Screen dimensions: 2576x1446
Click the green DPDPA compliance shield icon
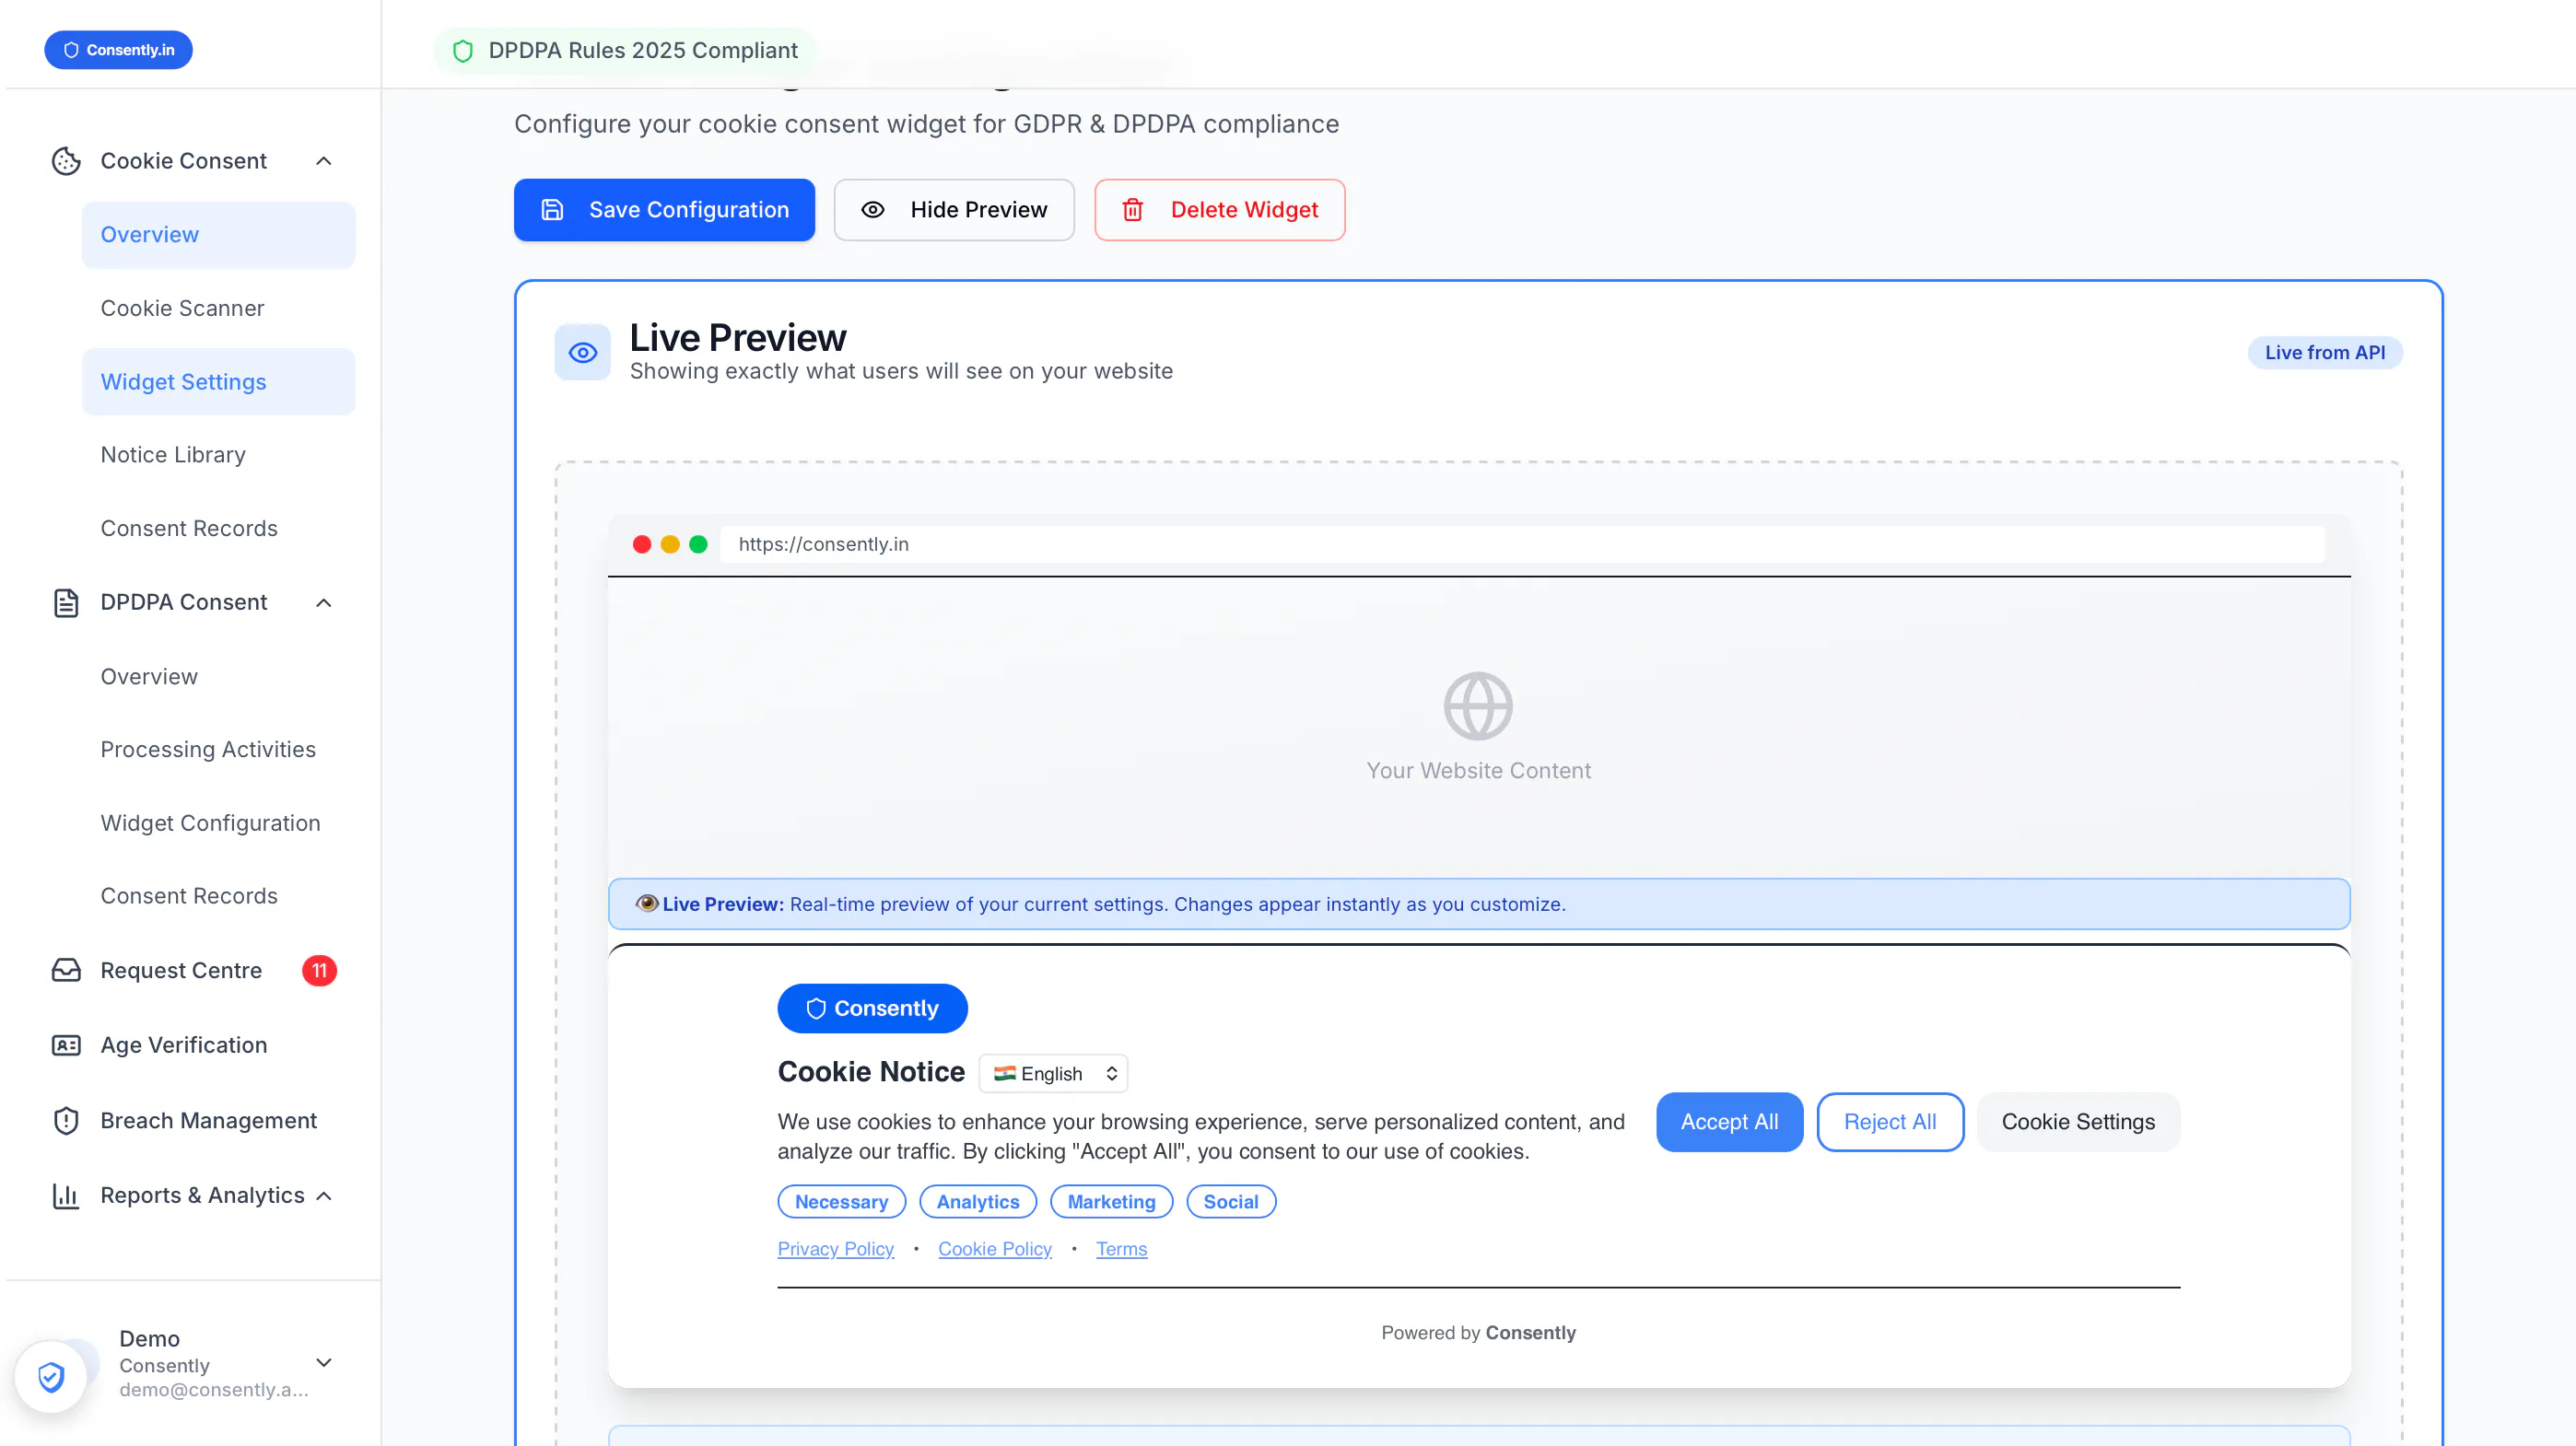tap(463, 51)
